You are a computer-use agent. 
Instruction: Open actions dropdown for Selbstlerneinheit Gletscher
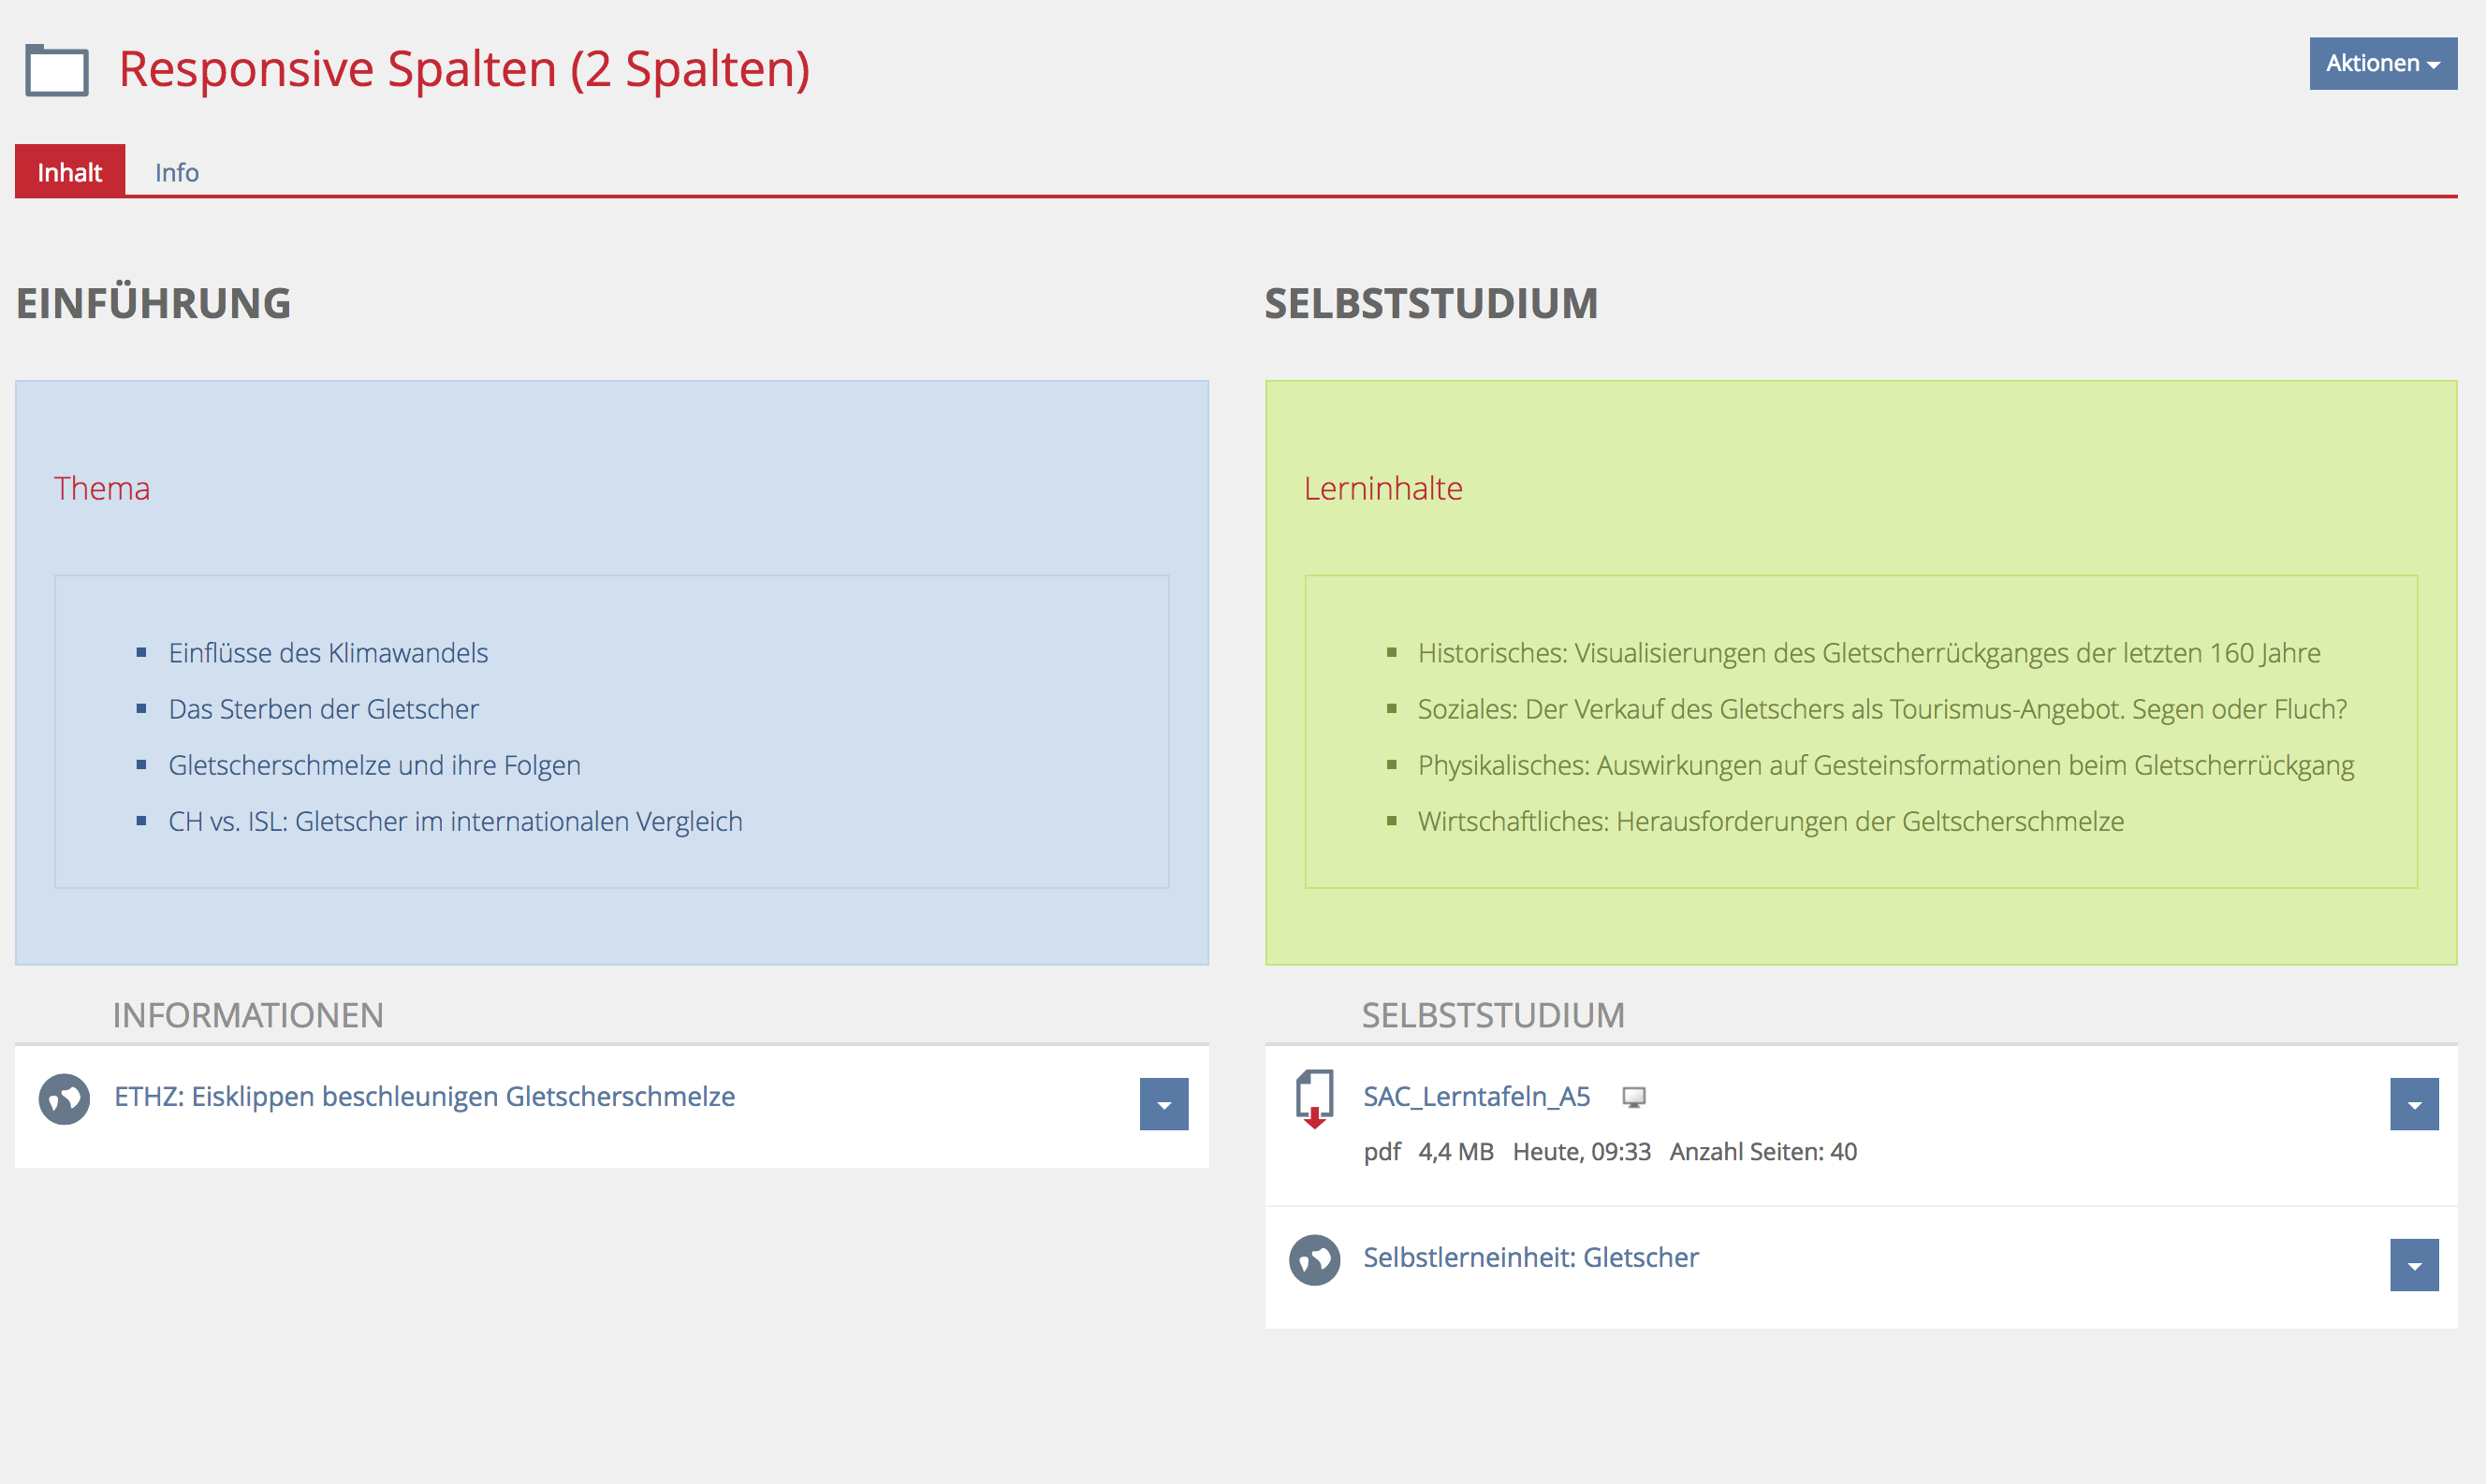coord(2414,1265)
